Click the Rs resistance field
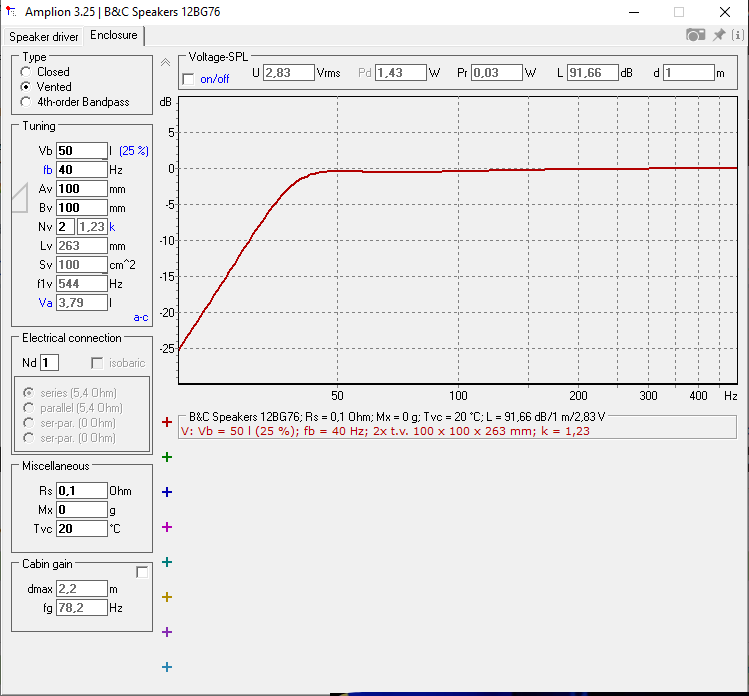 click(82, 491)
